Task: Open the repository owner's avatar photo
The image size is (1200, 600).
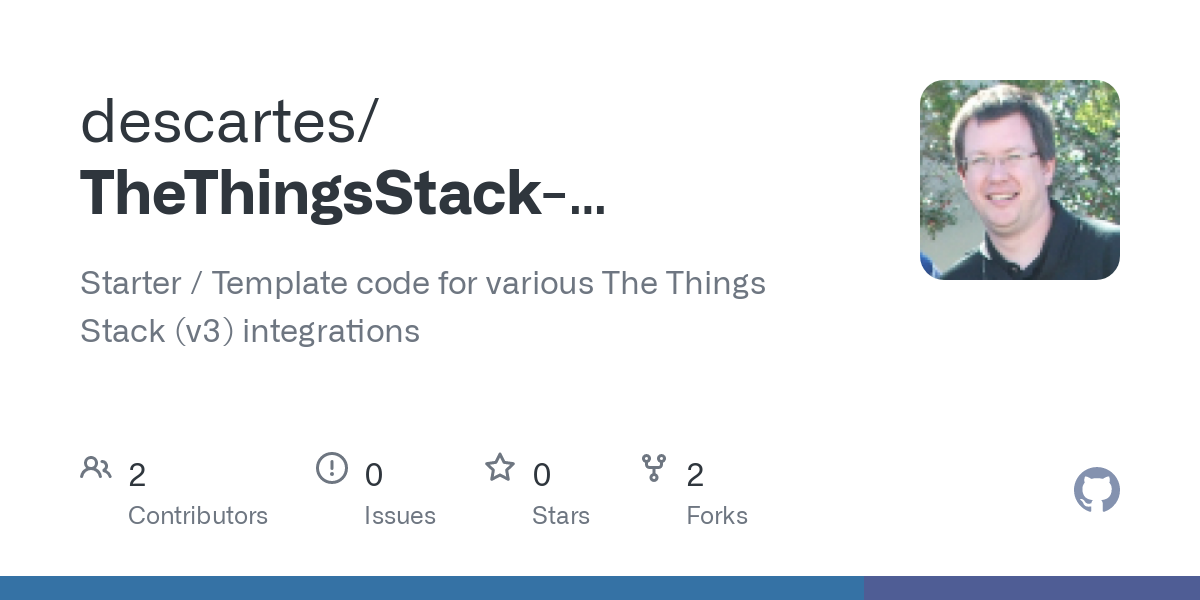Action: (x=1019, y=180)
